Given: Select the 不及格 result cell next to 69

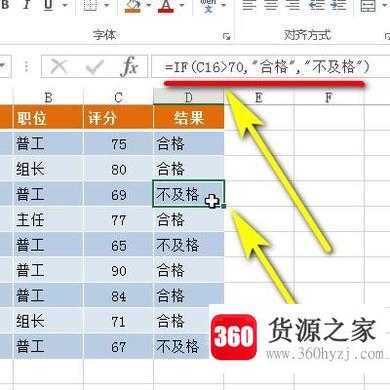Looking at the screenshot, I should (x=189, y=194).
